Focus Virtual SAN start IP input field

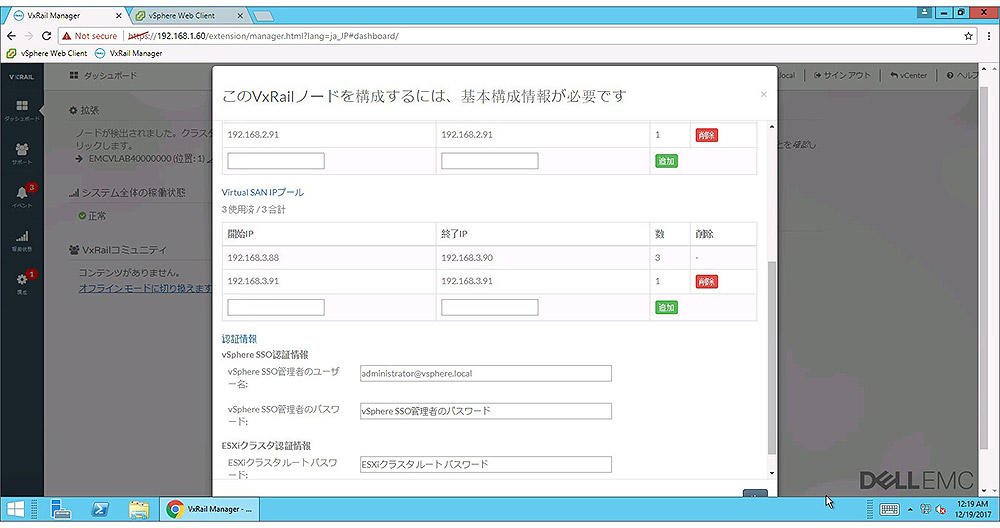point(276,307)
